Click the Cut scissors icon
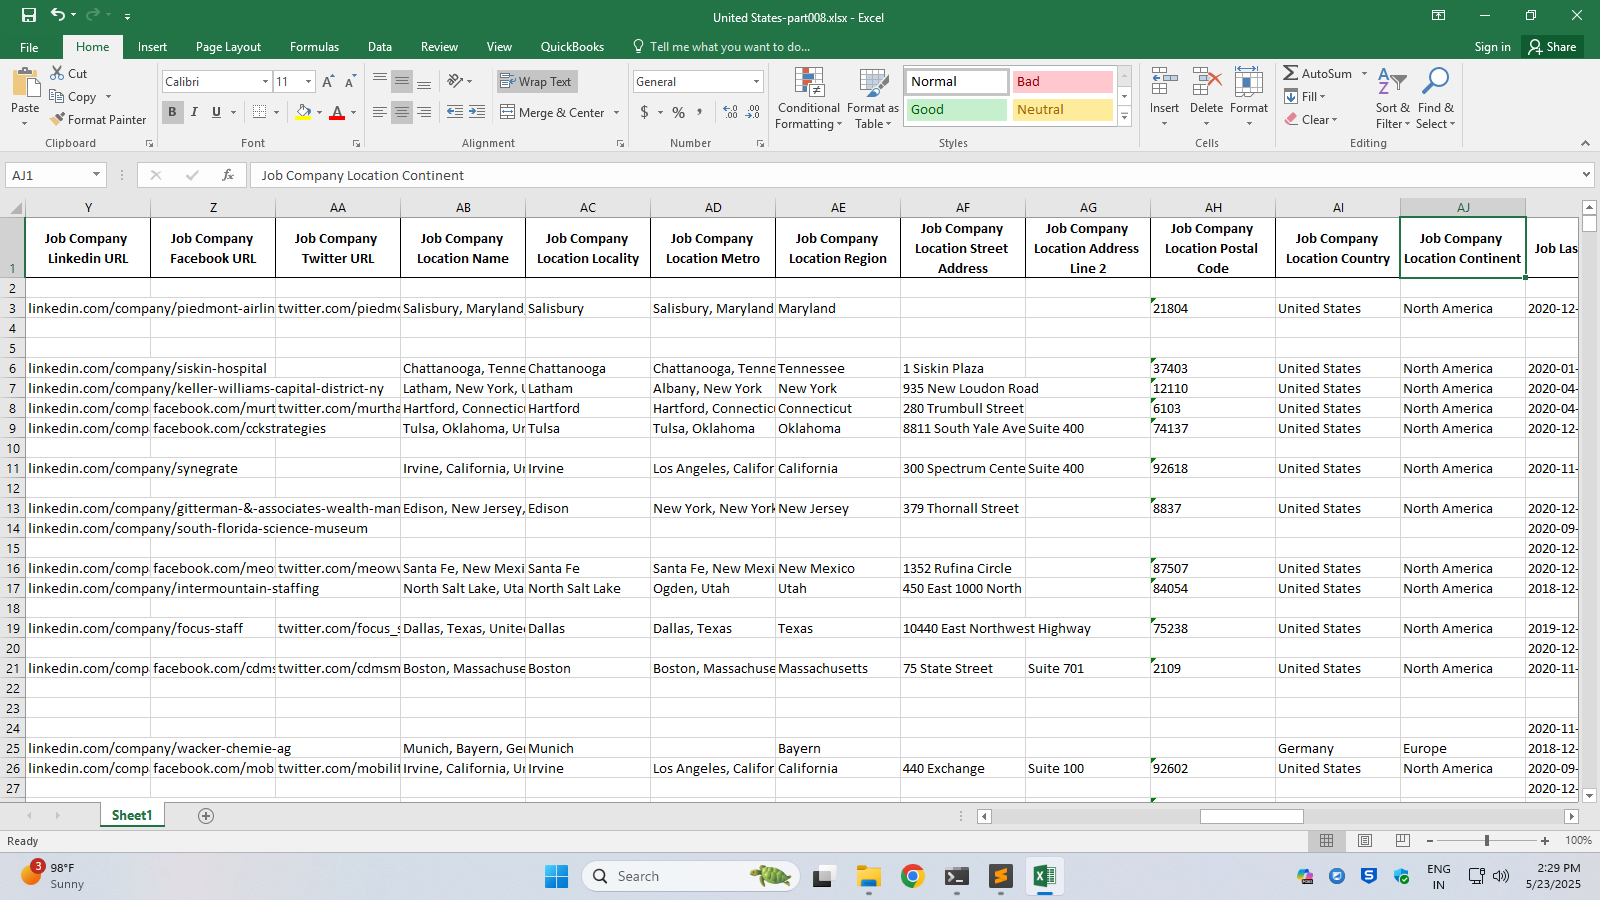This screenshot has height=900, width=1600. coord(57,74)
